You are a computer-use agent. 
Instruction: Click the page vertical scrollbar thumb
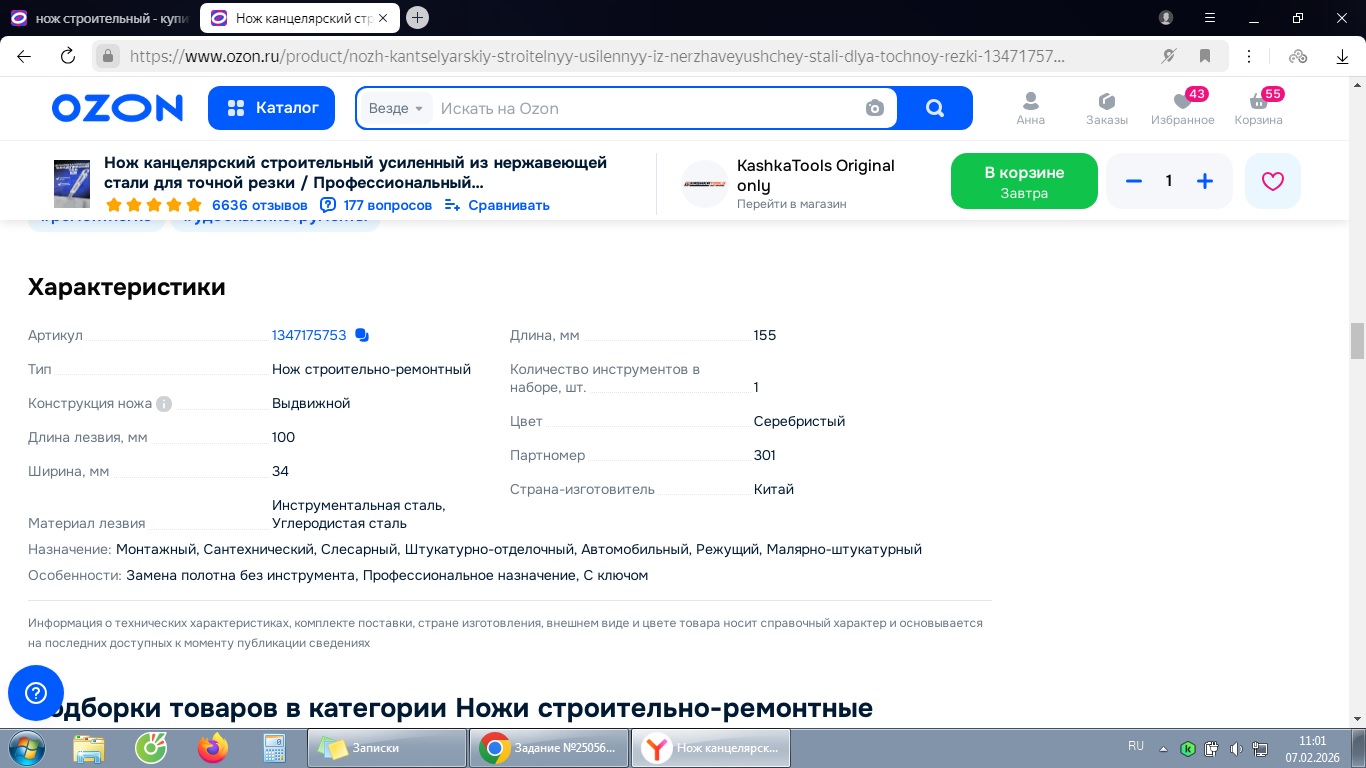click(1357, 341)
